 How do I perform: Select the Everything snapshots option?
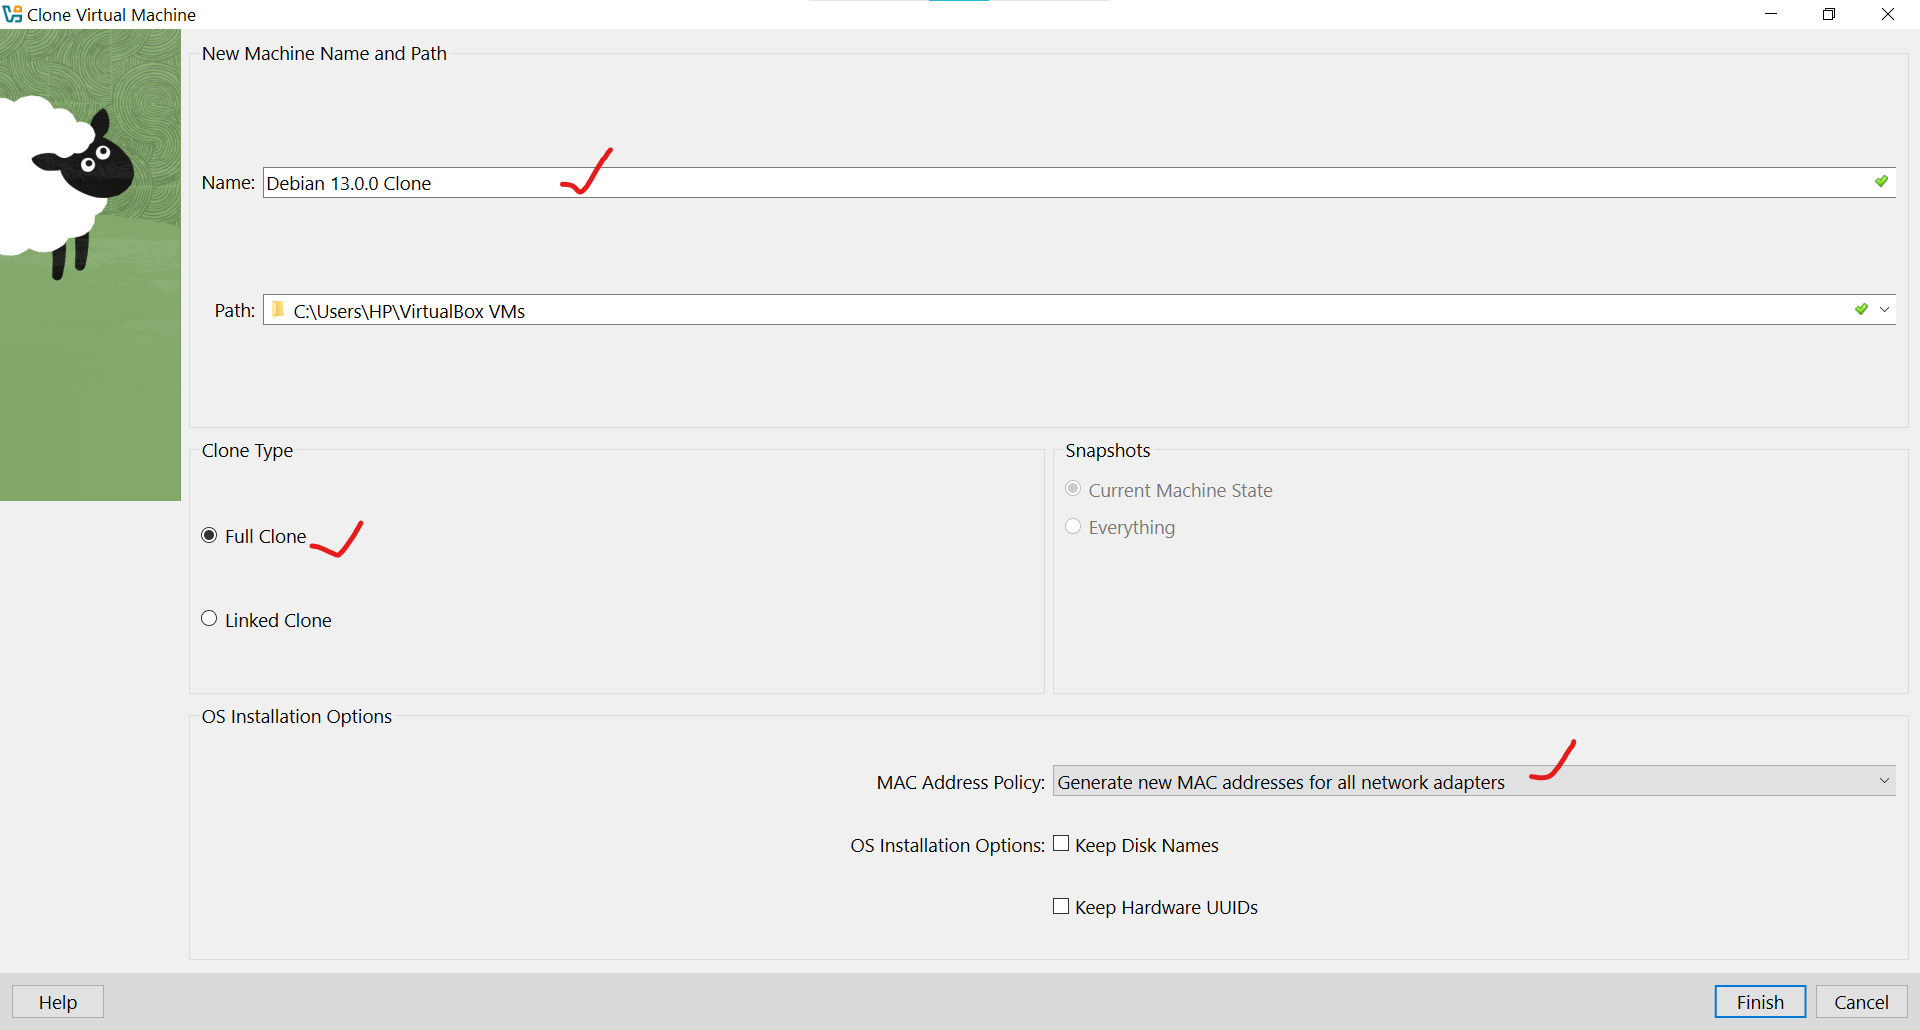(x=1073, y=526)
